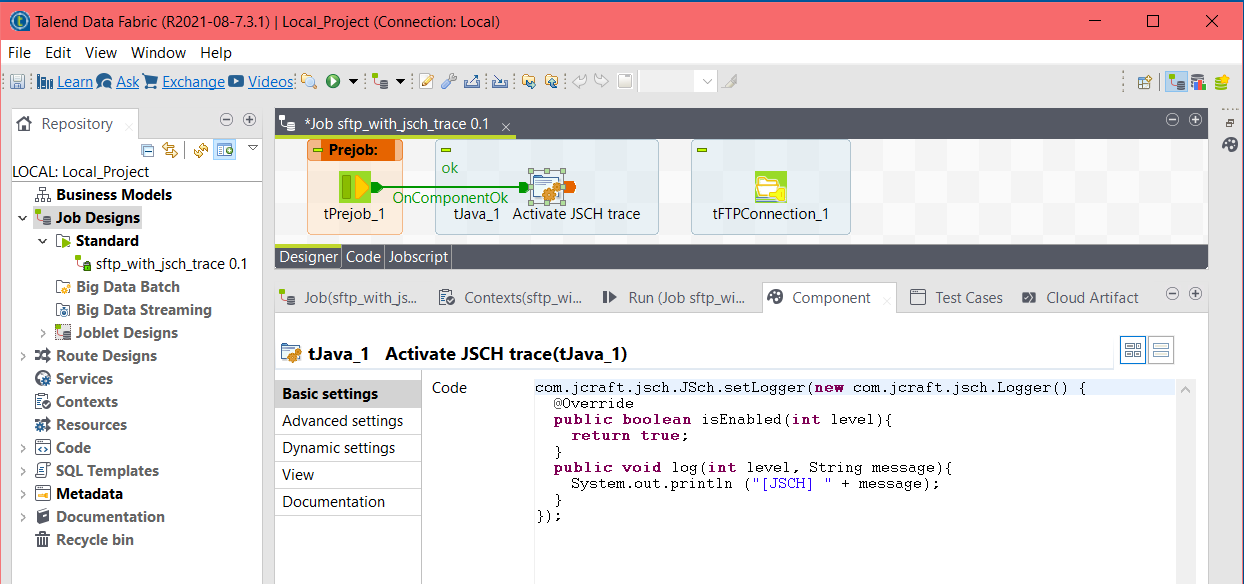Open the File menu
Image resolution: width=1244 pixels, height=584 pixels.
[19, 53]
